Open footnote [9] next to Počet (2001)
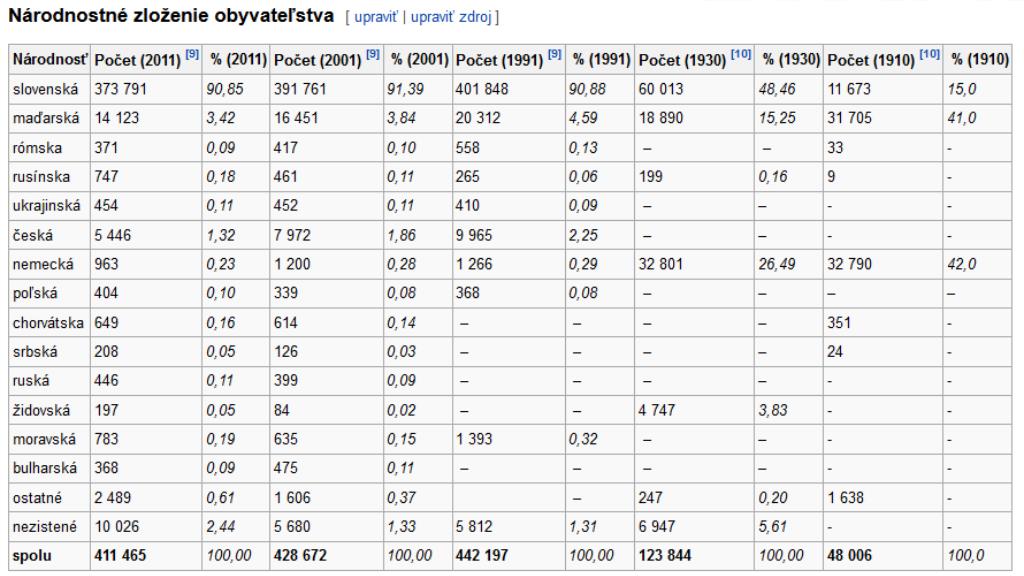Image resolution: width=1024 pixels, height=576 pixels. [372, 54]
